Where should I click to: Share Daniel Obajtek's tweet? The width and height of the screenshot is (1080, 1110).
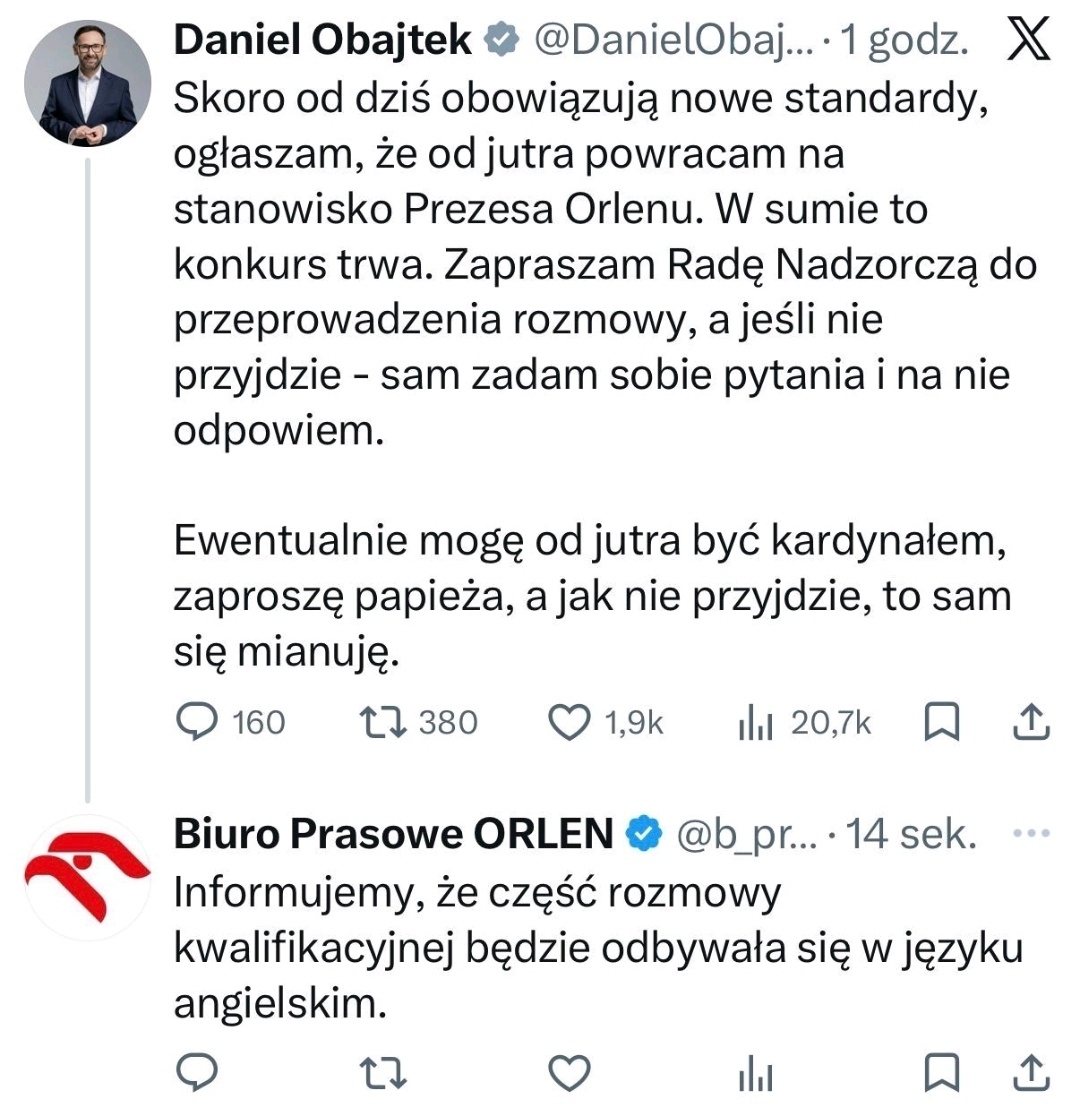point(1031,722)
